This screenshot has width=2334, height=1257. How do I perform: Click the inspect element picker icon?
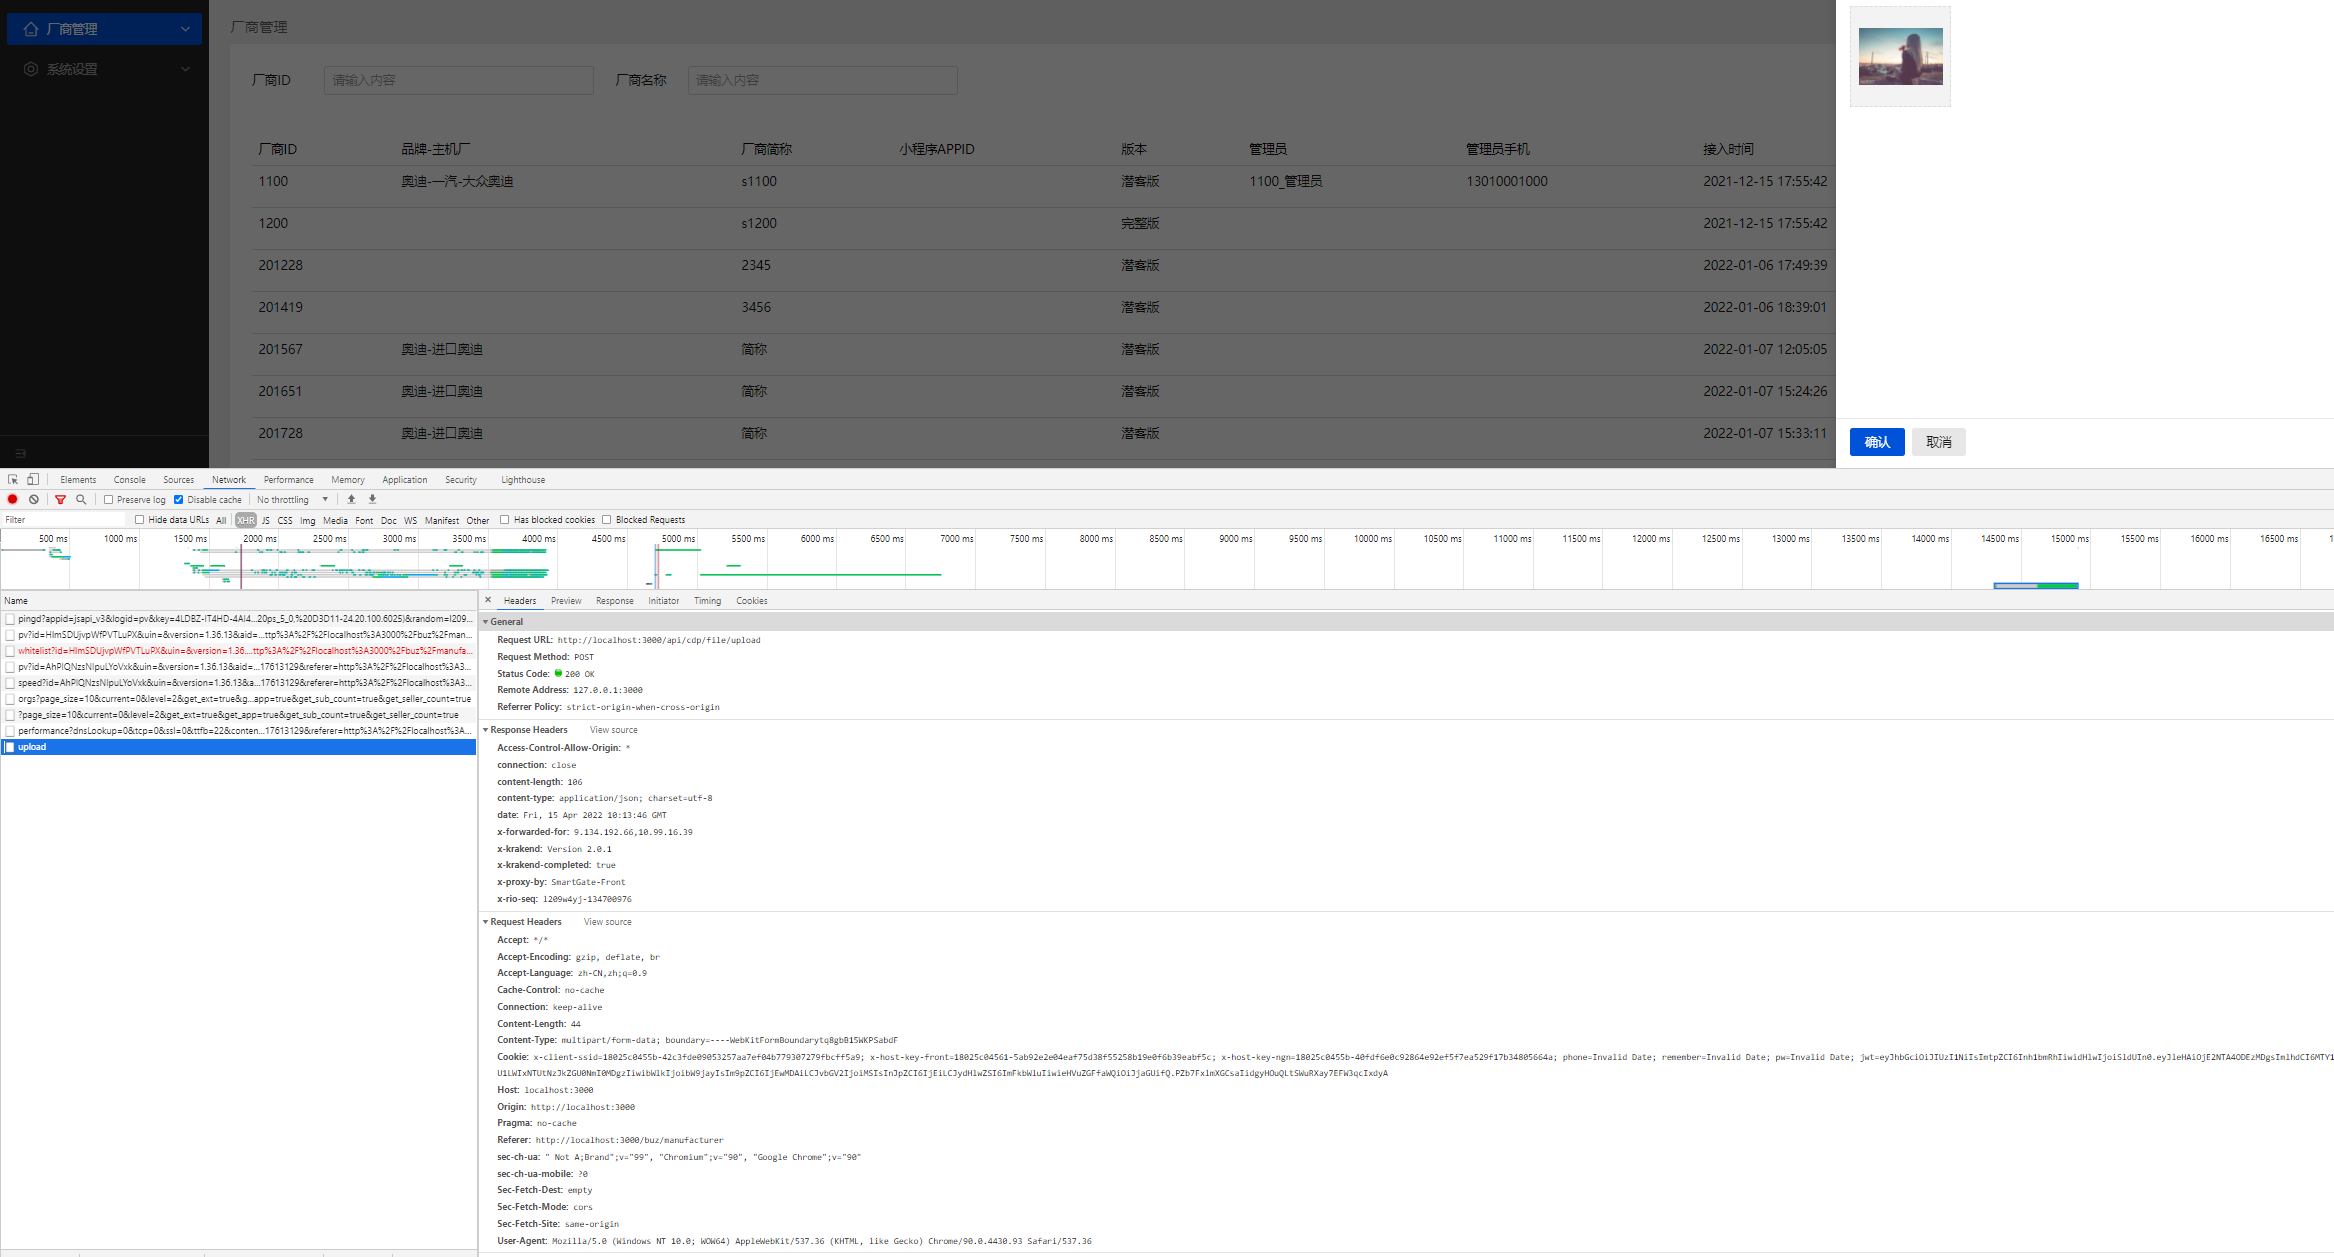pyautogui.click(x=13, y=480)
